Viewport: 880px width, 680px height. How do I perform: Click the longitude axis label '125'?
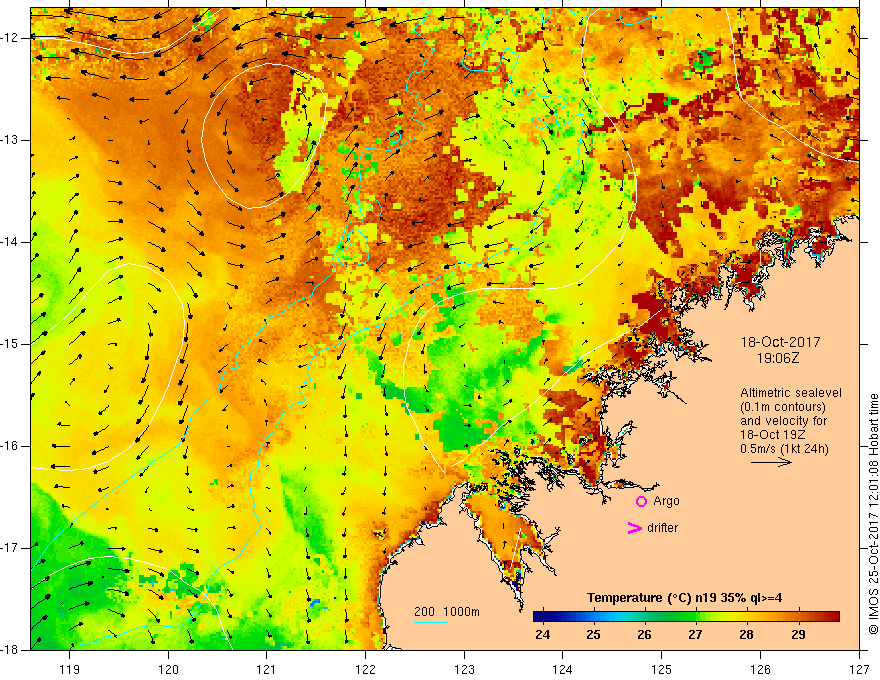[x=662, y=669]
